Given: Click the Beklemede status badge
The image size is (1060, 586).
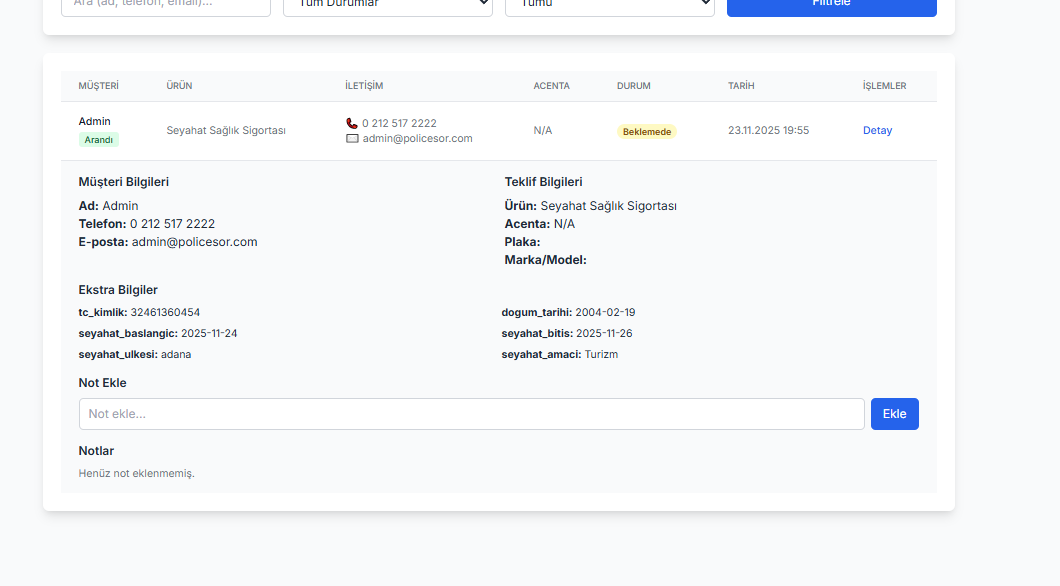Looking at the screenshot, I should click(x=646, y=132).
